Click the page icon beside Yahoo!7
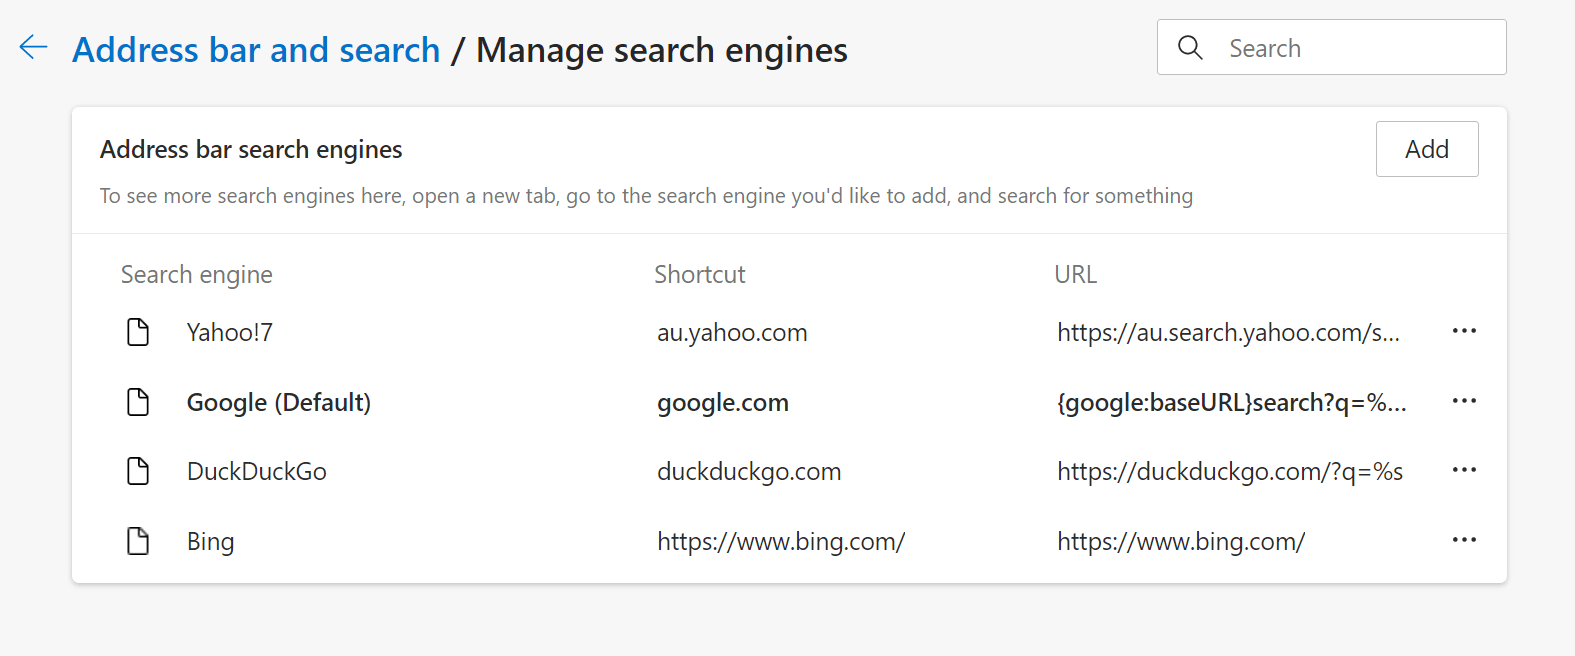This screenshot has width=1575, height=656. coord(138,332)
